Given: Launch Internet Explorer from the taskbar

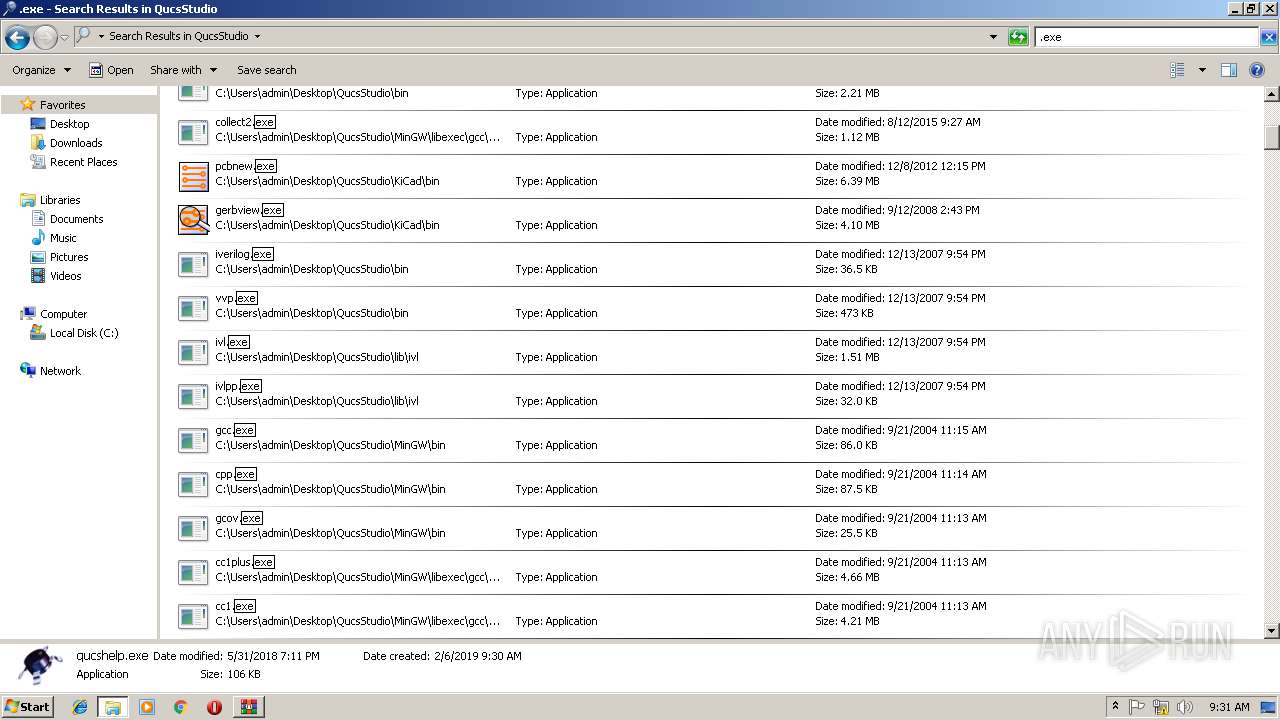Looking at the screenshot, I should click(x=80, y=707).
